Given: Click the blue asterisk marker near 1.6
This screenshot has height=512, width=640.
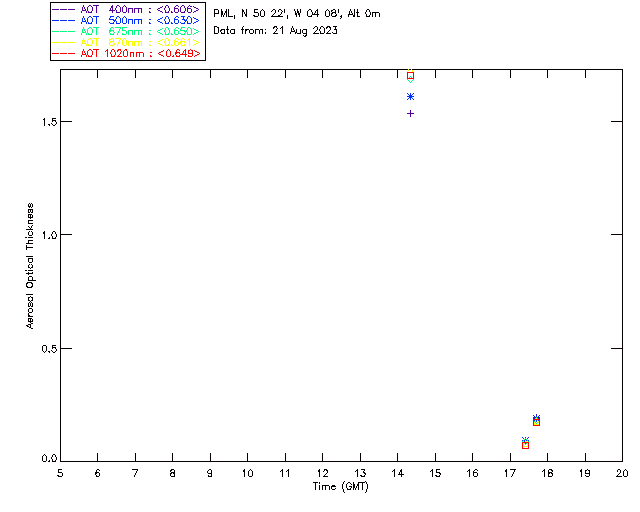Looking at the screenshot, I should pyautogui.click(x=411, y=97).
